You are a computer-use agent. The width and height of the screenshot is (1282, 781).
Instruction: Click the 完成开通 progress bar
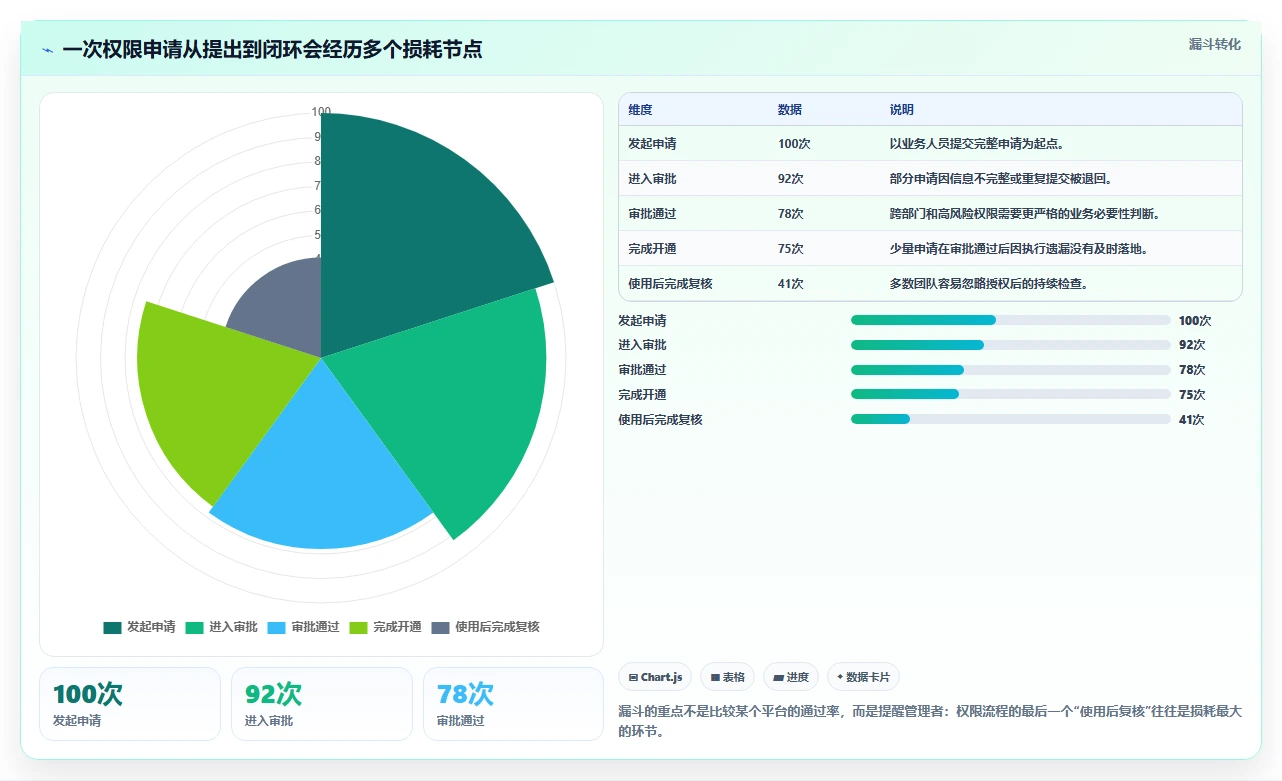pos(1010,395)
